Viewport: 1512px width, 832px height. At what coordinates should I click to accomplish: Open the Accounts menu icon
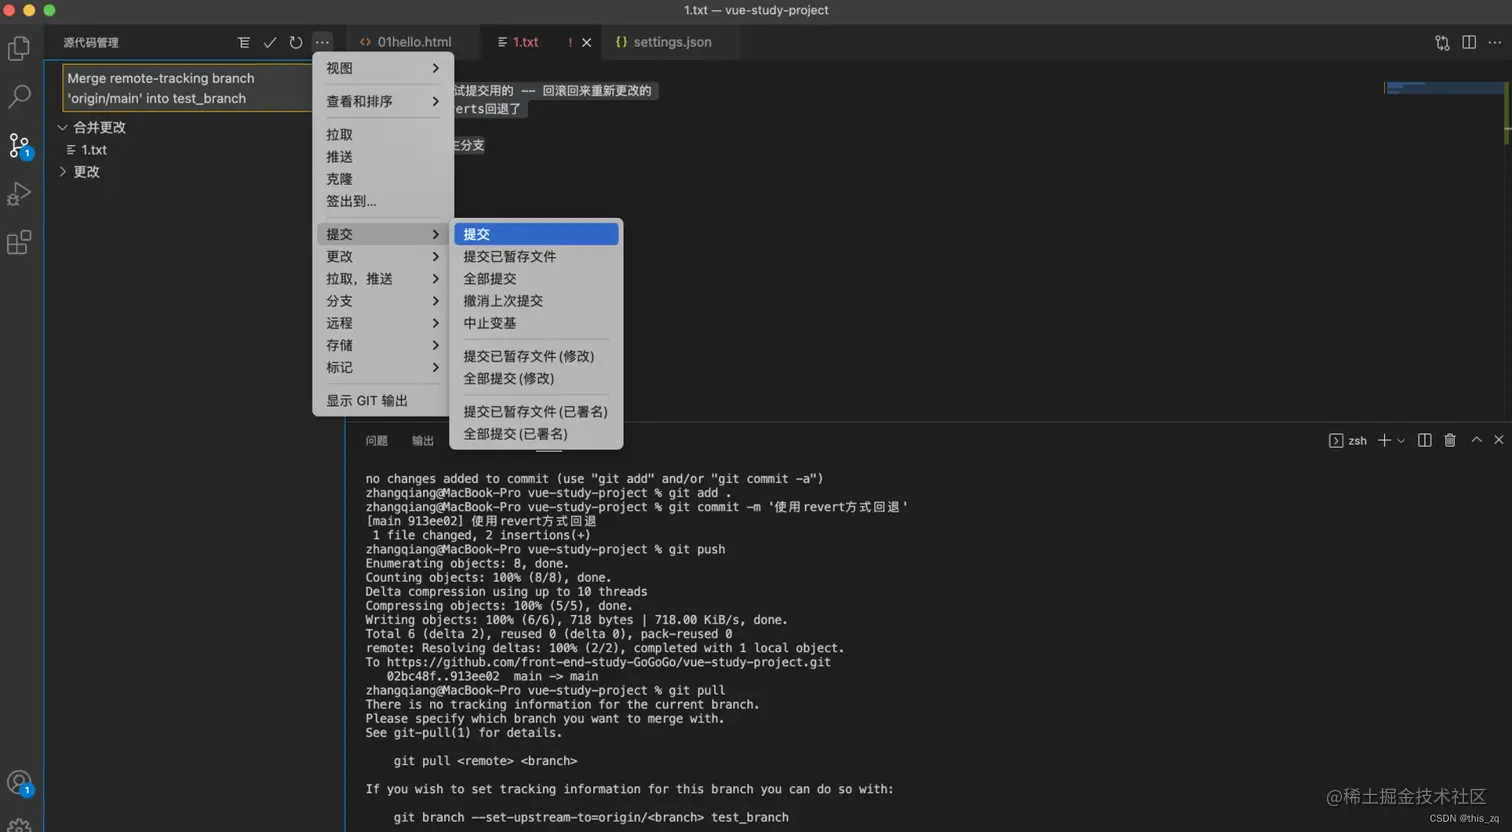[x=19, y=783]
